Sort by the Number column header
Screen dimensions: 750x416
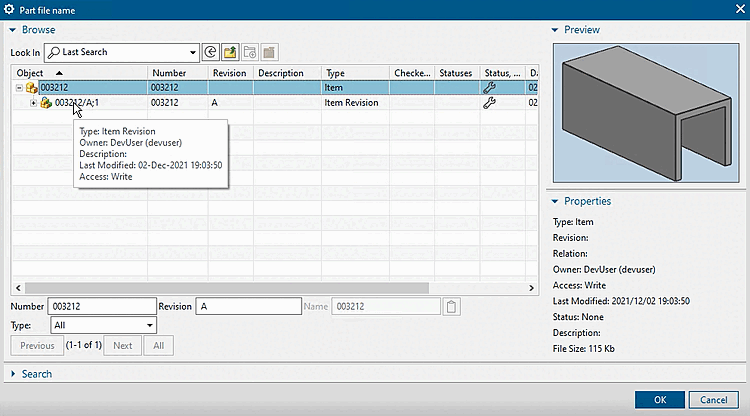(178, 73)
